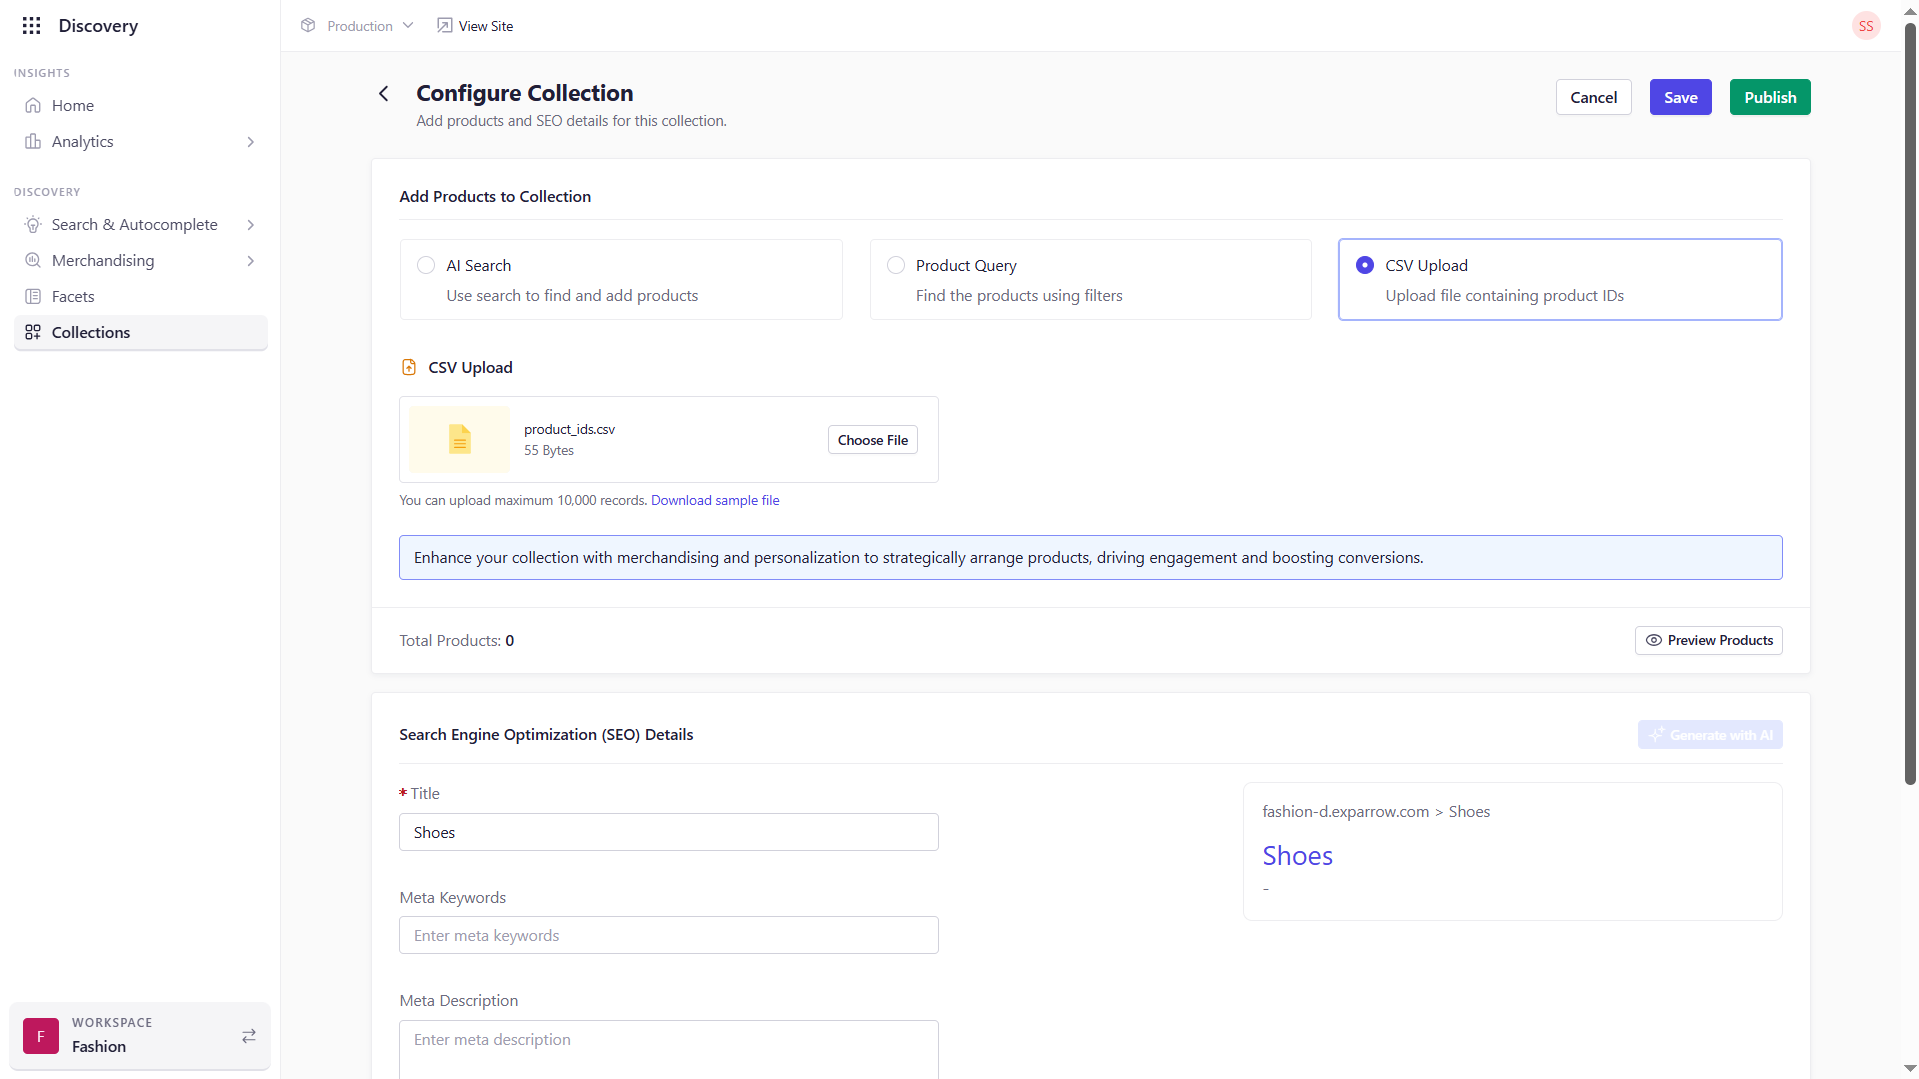The image size is (1919, 1079).
Task: Click the View Site external link icon
Action: (444, 26)
